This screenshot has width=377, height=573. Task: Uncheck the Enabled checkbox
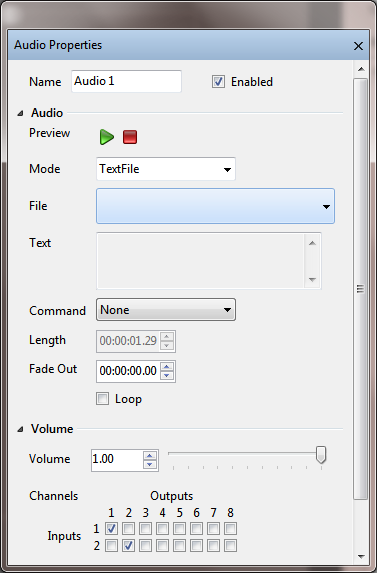coord(218,81)
